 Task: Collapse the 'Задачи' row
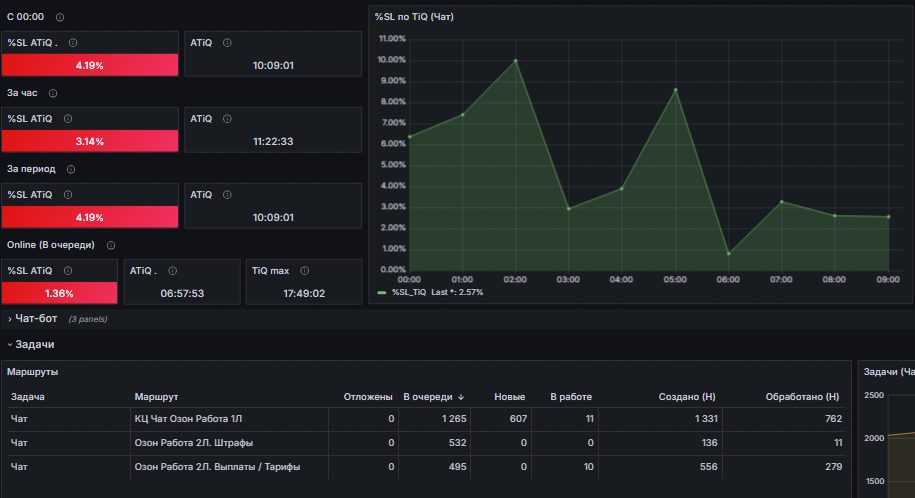34,344
